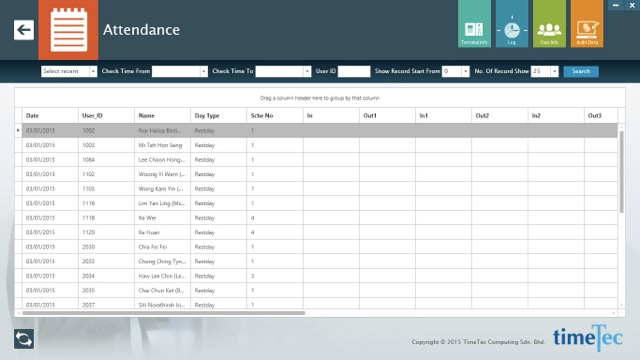Image resolution: width=640 pixels, height=360 pixels.
Task: Select the row for Wong Kam Yin
Action: click(x=320, y=189)
